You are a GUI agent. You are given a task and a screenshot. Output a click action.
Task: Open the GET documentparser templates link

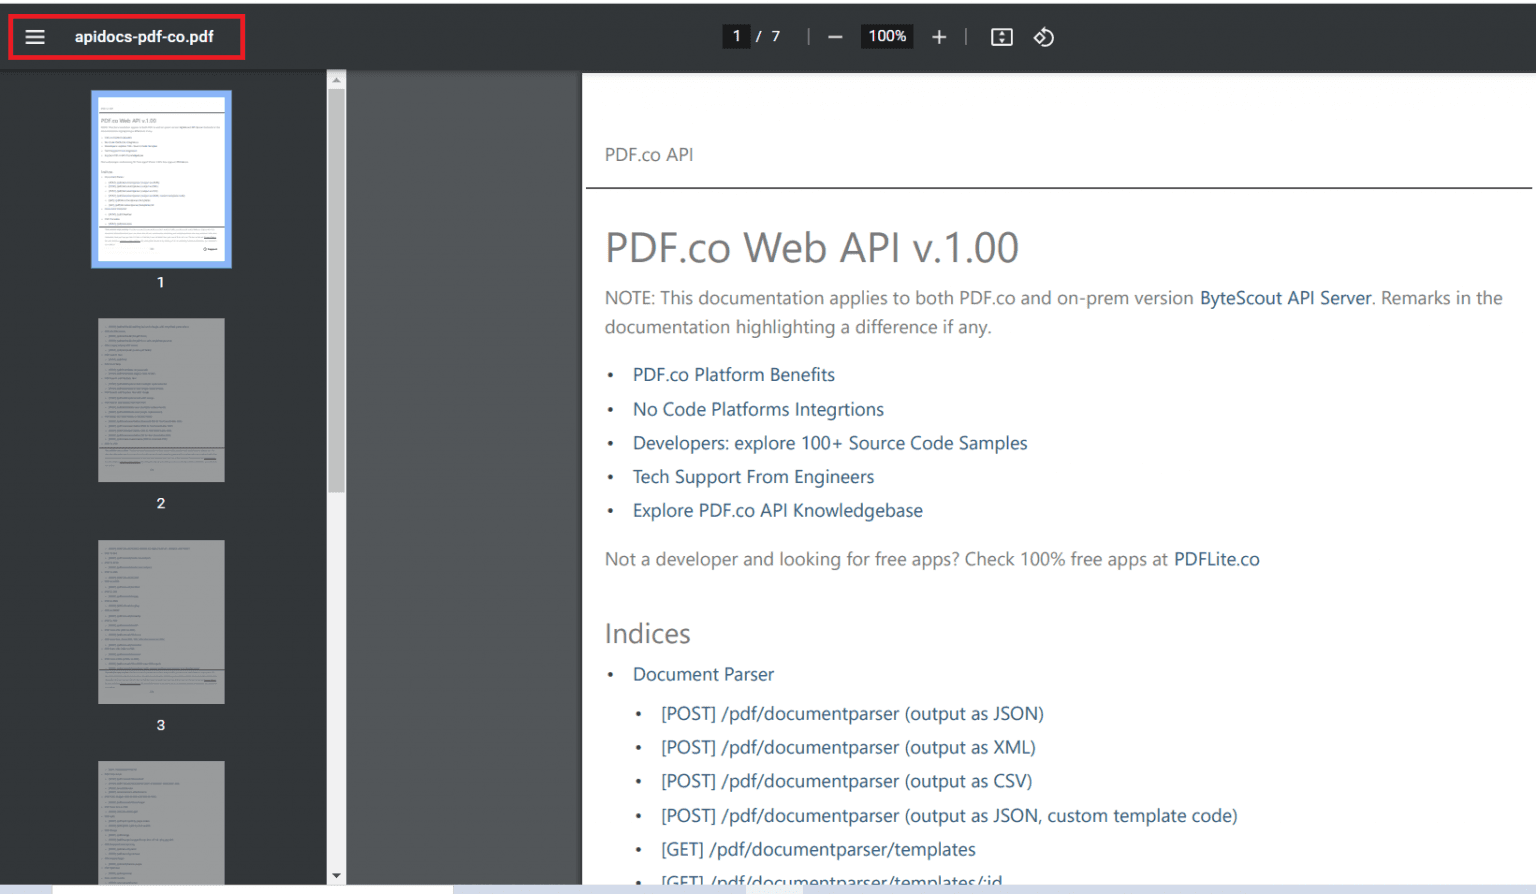(817, 849)
